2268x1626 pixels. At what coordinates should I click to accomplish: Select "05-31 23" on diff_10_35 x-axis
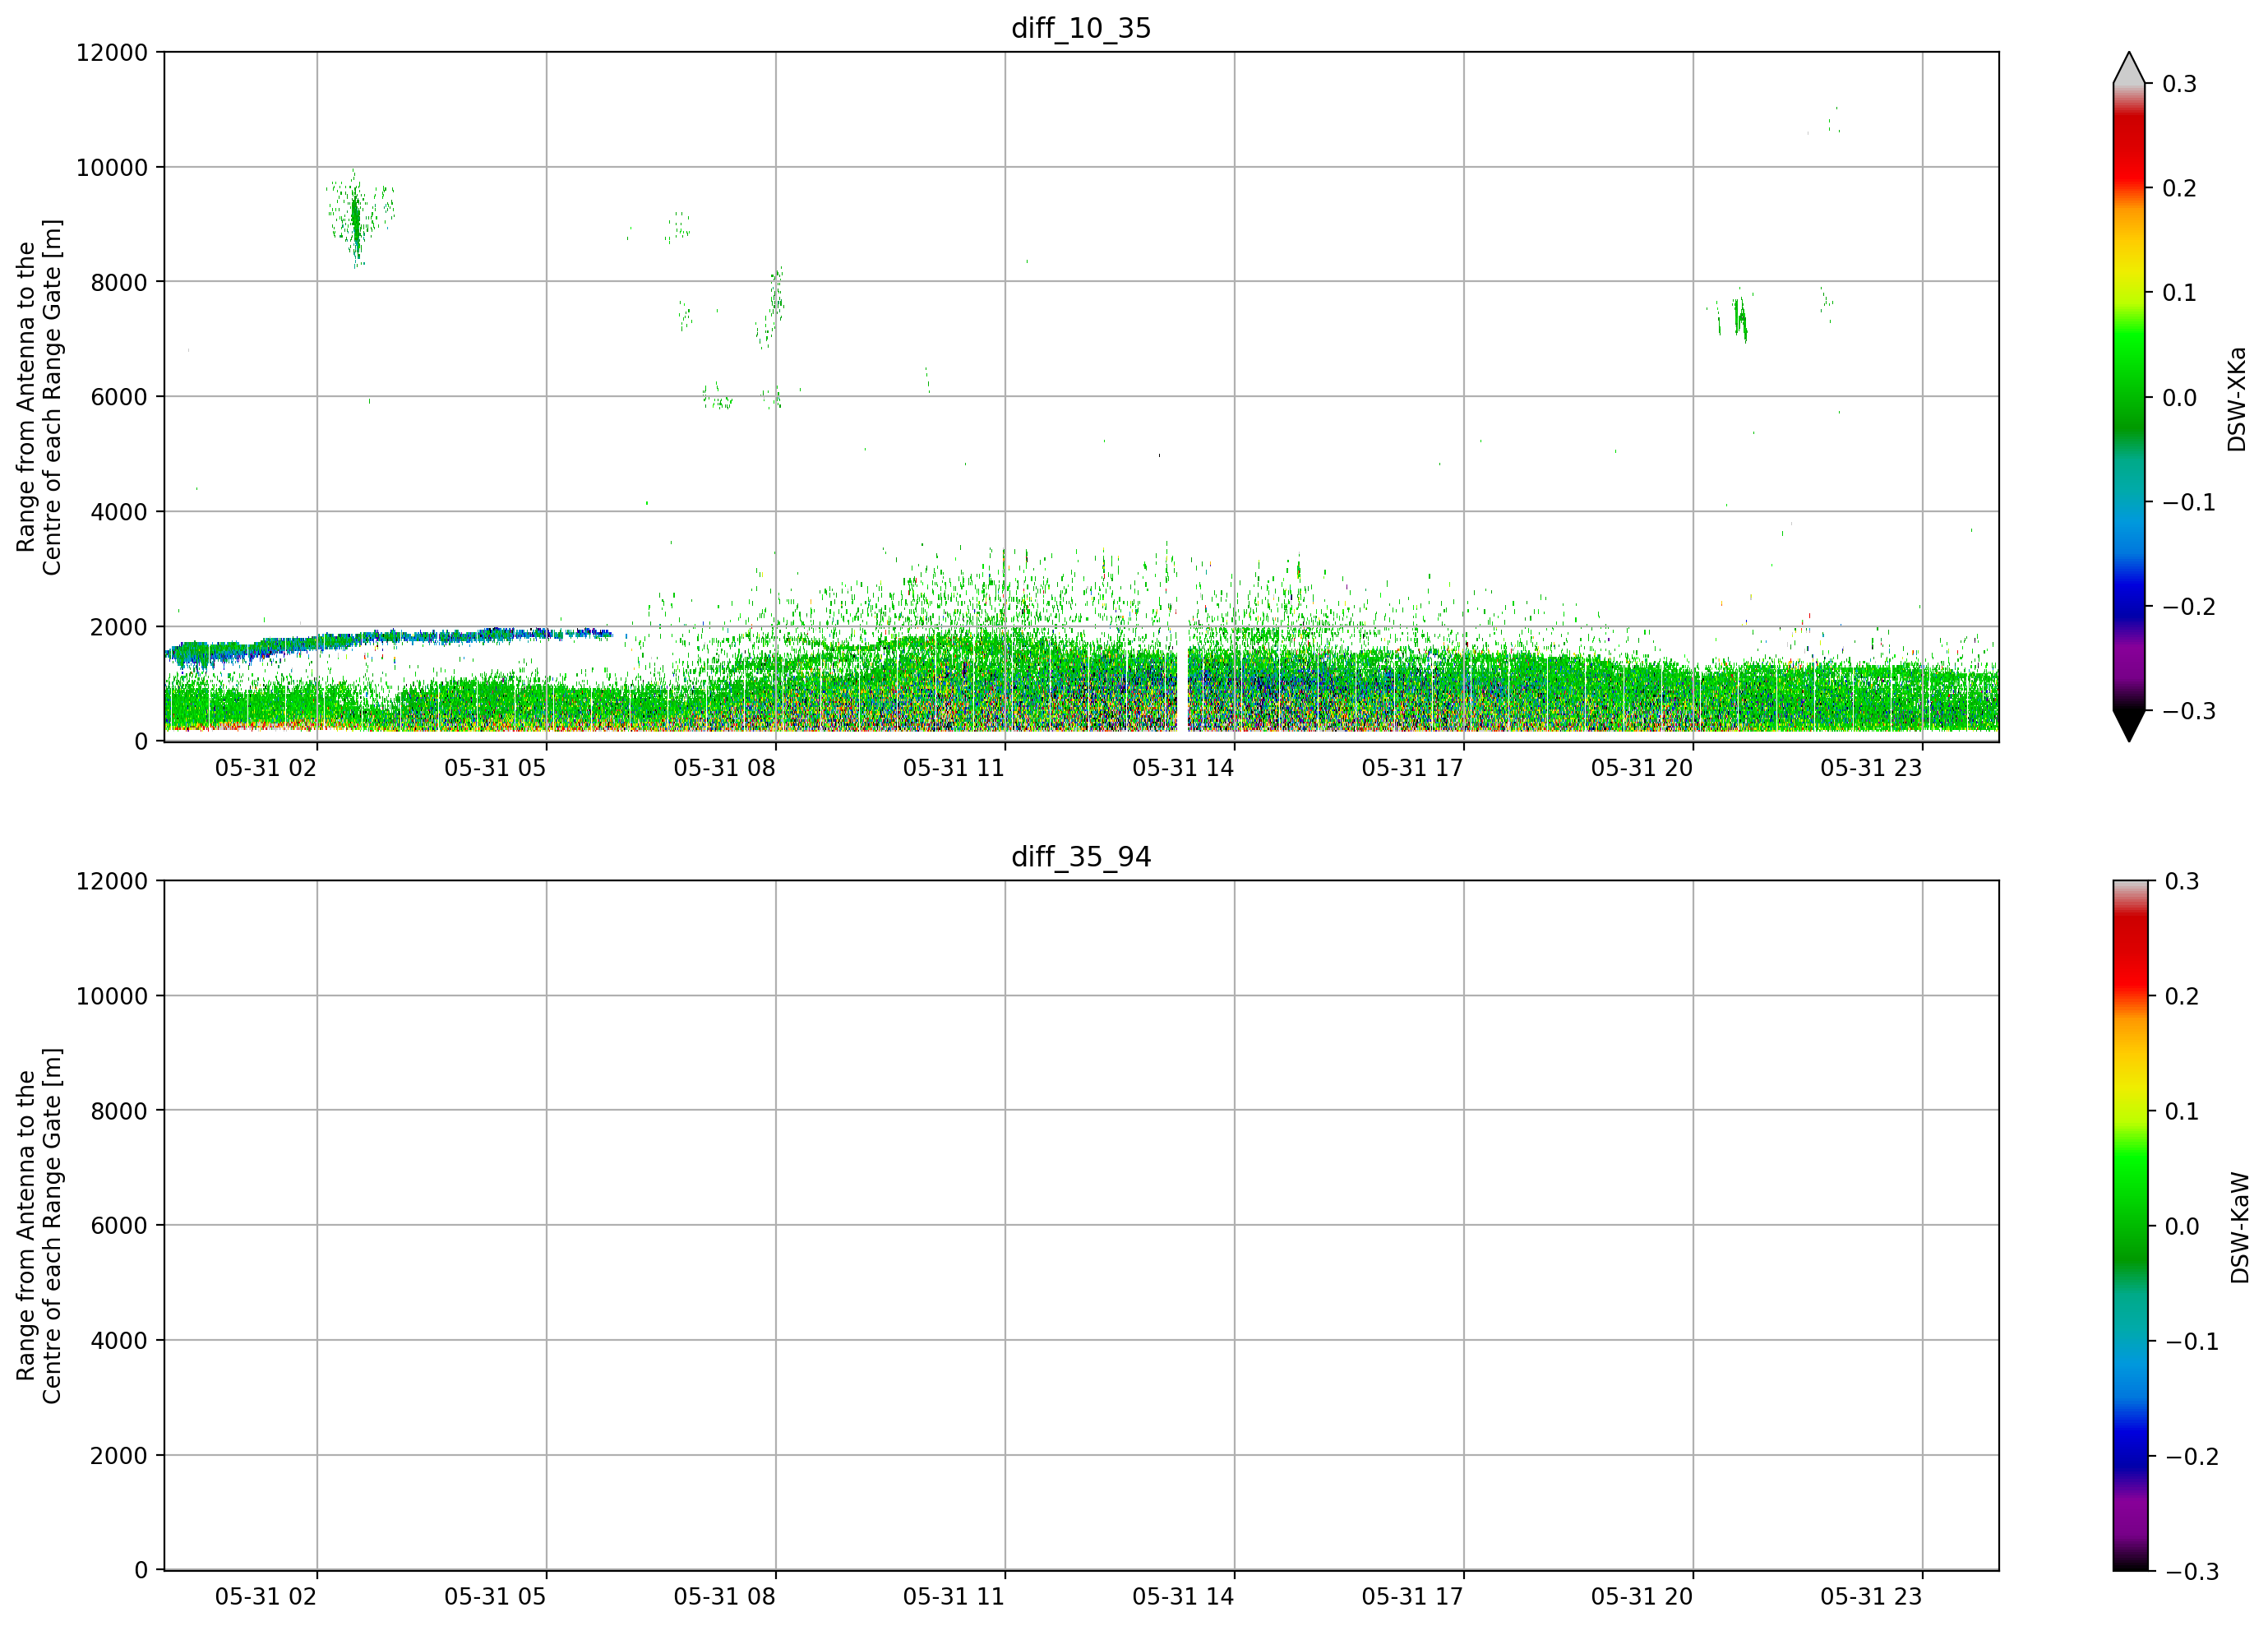click(x=1871, y=768)
